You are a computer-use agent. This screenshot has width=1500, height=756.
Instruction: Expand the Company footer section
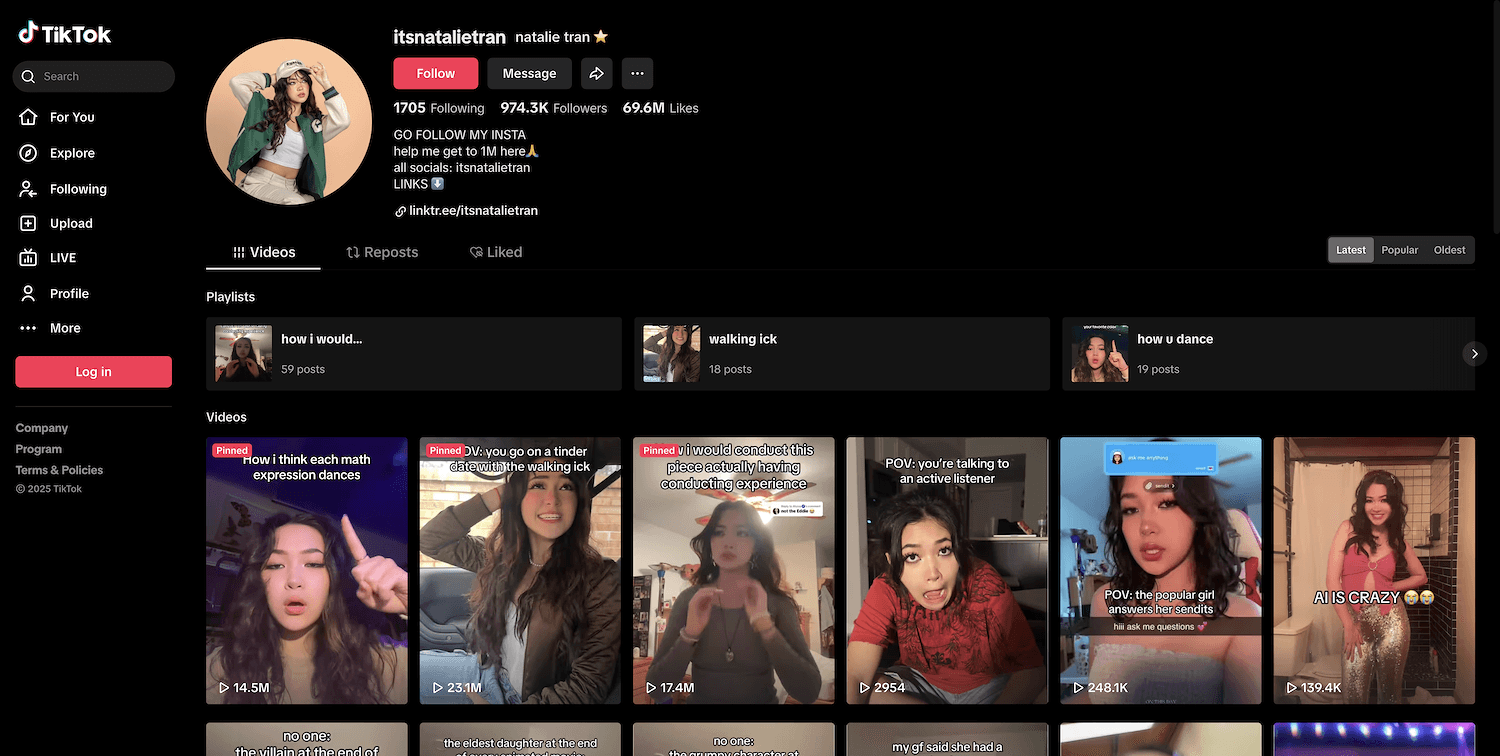[x=42, y=428]
